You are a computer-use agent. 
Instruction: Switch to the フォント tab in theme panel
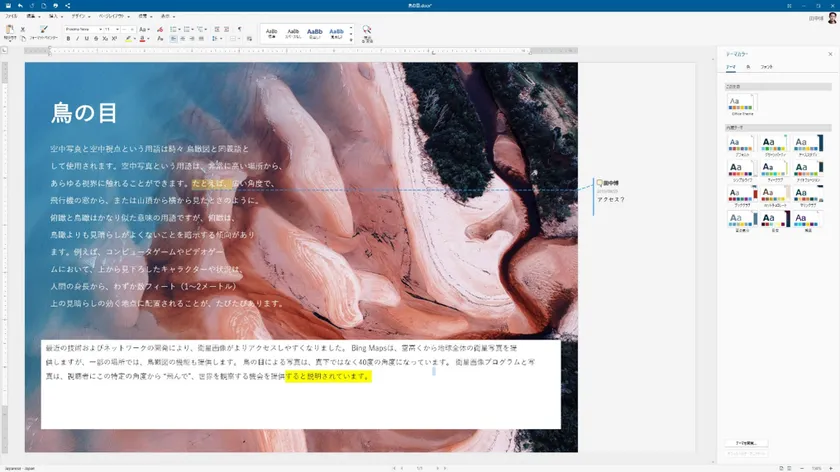pos(767,66)
